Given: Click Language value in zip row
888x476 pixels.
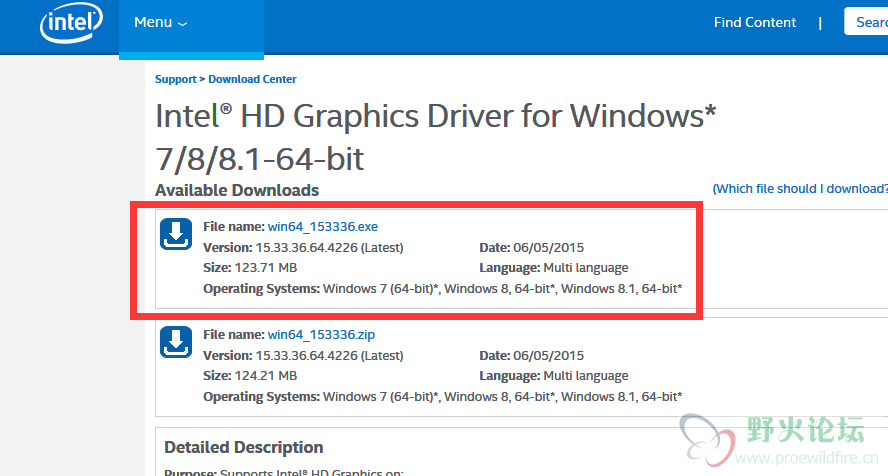Looking at the screenshot, I should pyautogui.click(x=586, y=376).
